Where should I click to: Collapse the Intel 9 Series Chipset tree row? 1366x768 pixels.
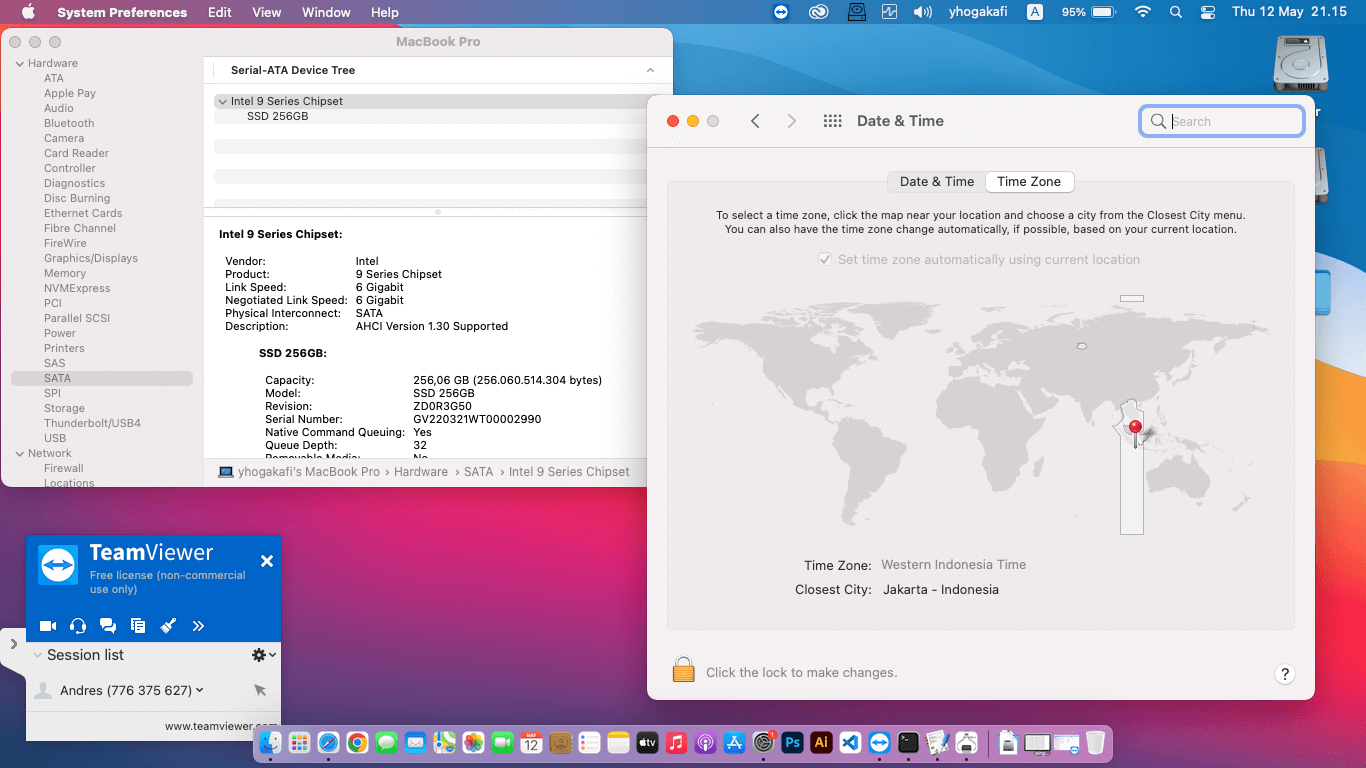[x=222, y=101]
